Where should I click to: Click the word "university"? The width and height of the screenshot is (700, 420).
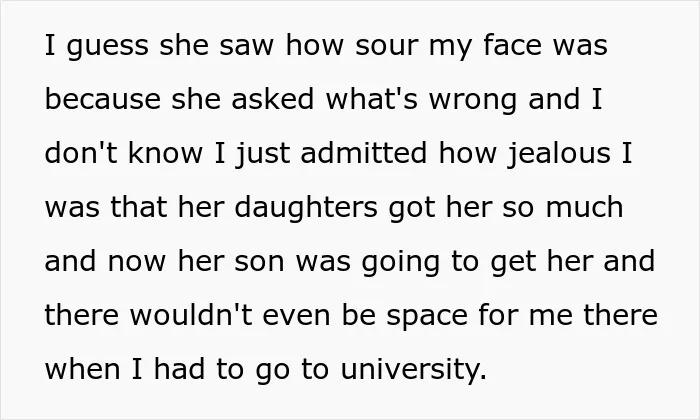[x=411, y=370]
